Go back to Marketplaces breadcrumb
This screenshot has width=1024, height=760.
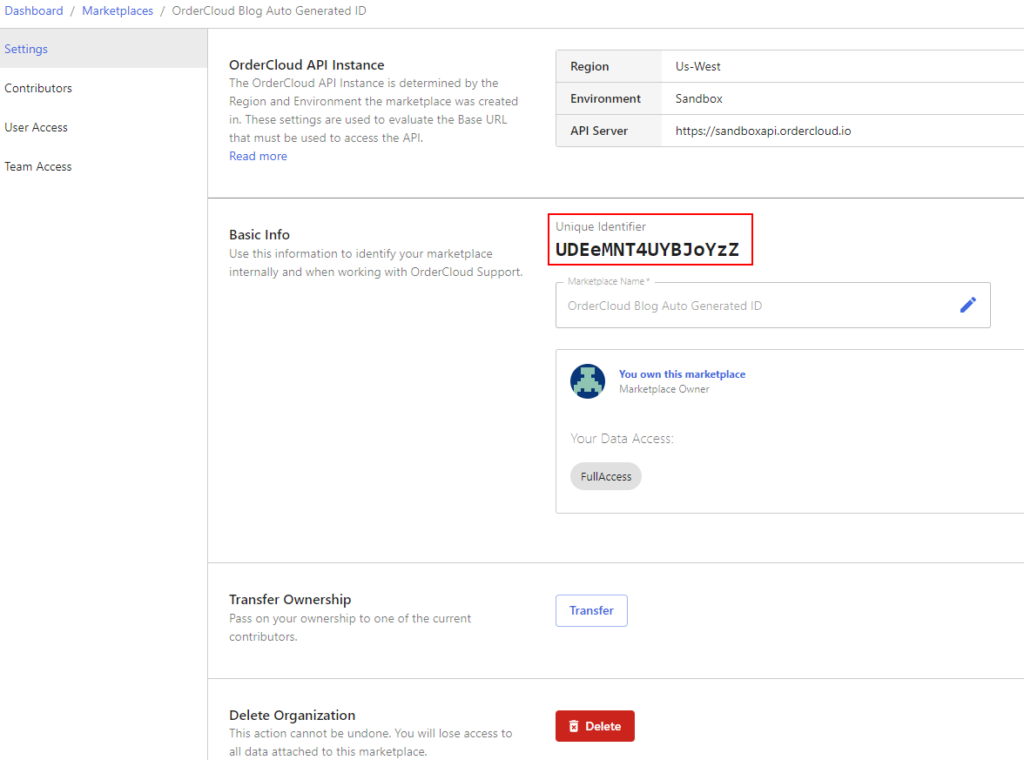[118, 11]
